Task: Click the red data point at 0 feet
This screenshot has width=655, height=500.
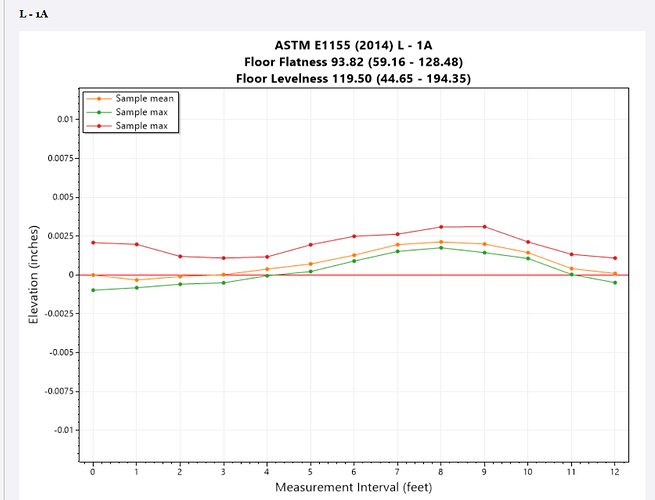Action: coord(93,242)
